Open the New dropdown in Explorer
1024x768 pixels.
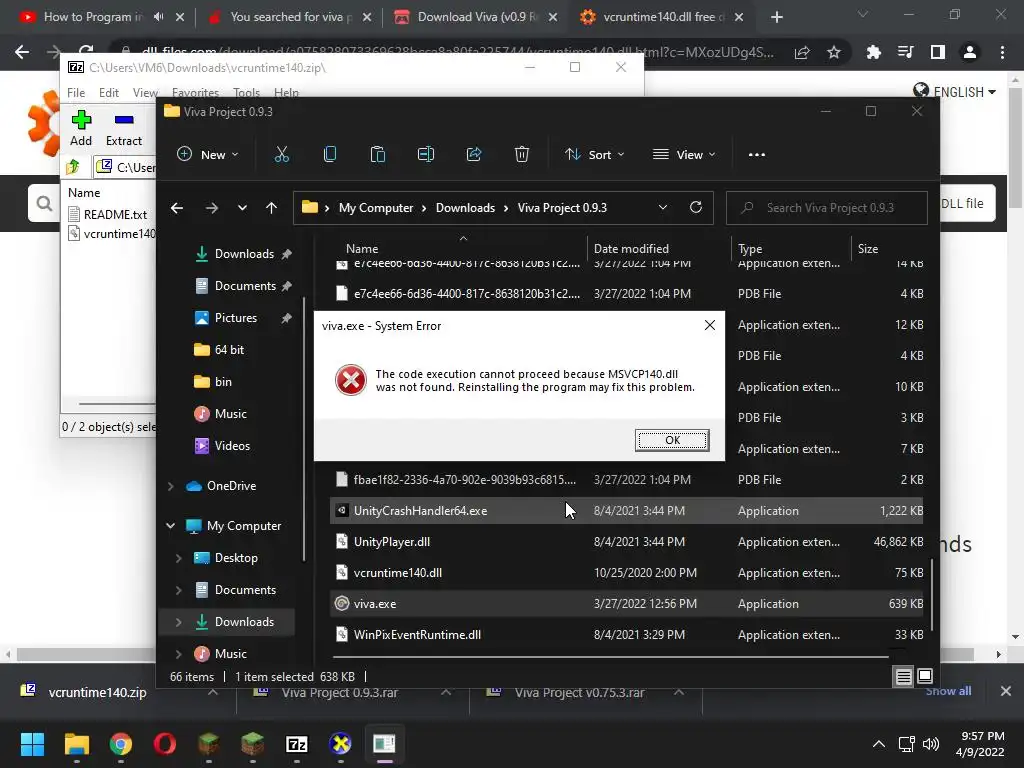208,155
